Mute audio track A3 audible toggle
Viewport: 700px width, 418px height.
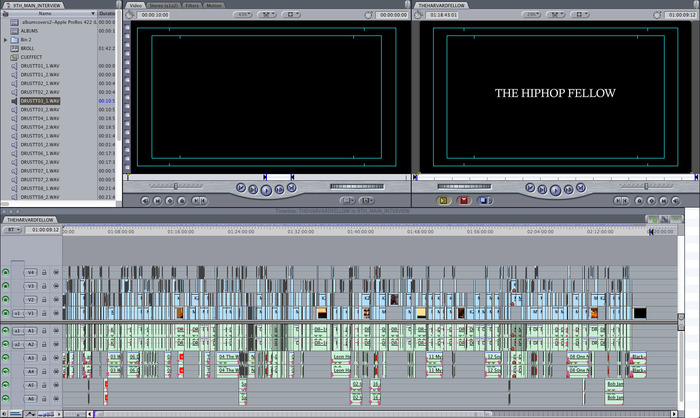(x=5, y=358)
